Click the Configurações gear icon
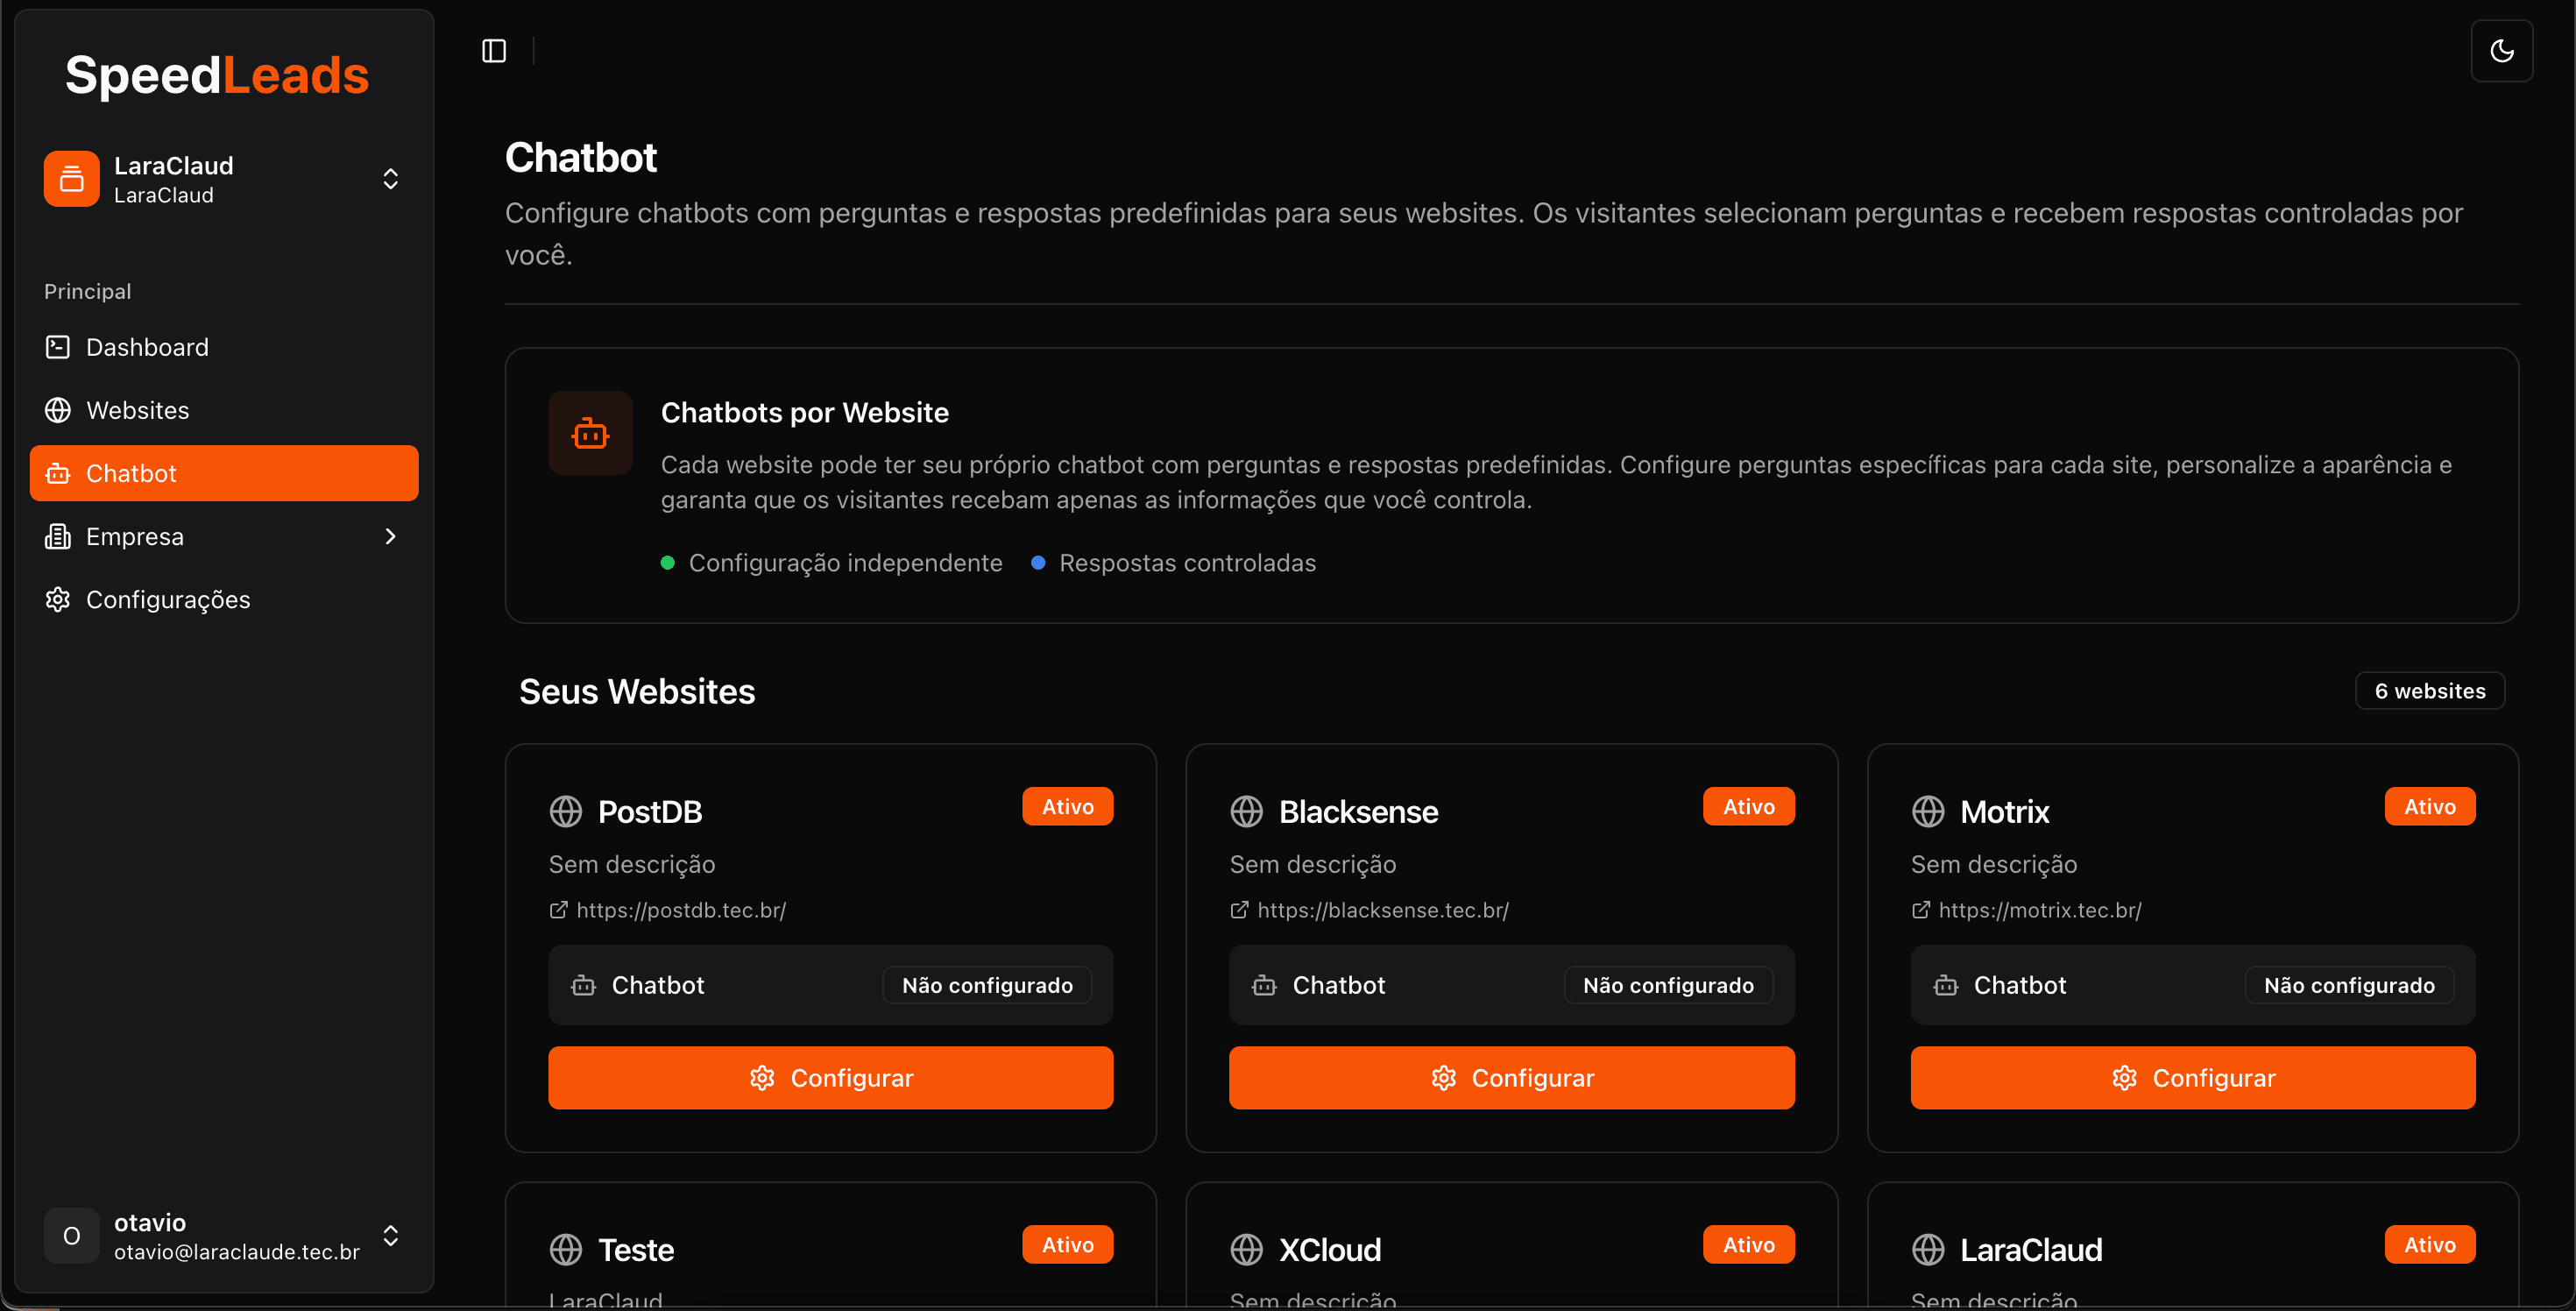Screen dimensions: 2576x1311 coord(58,599)
